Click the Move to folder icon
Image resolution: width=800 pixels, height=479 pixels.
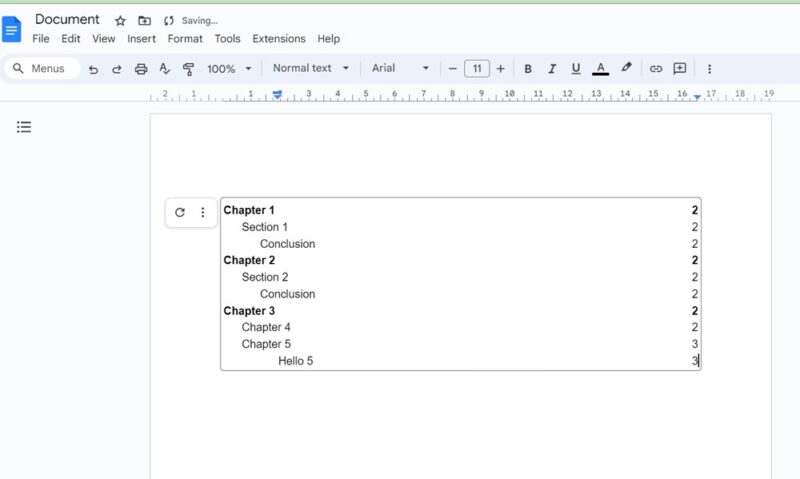tap(145, 21)
